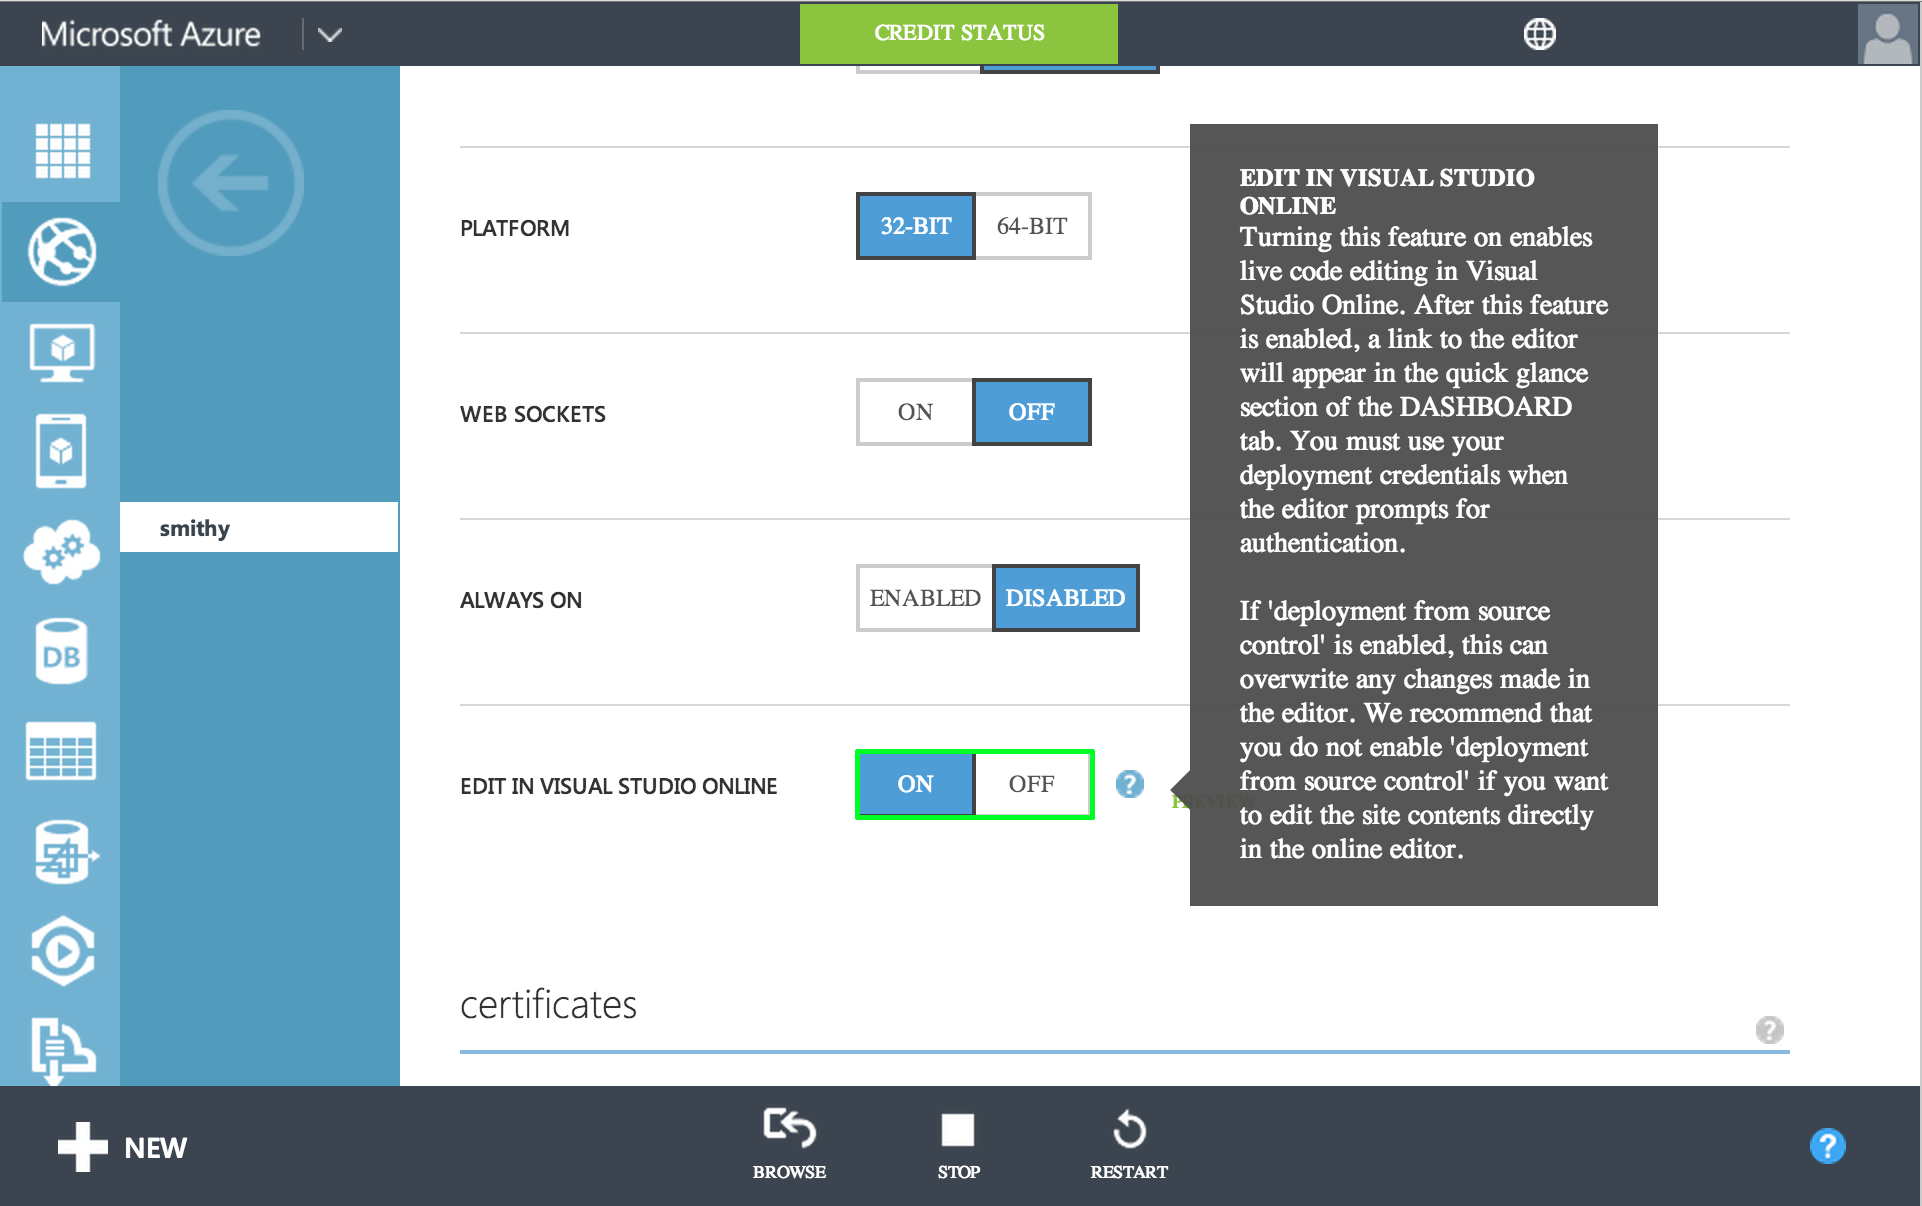This screenshot has width=1922, height=1206.
Task: Click the CREDIT STATUS button
Action: tap(958, 33)
